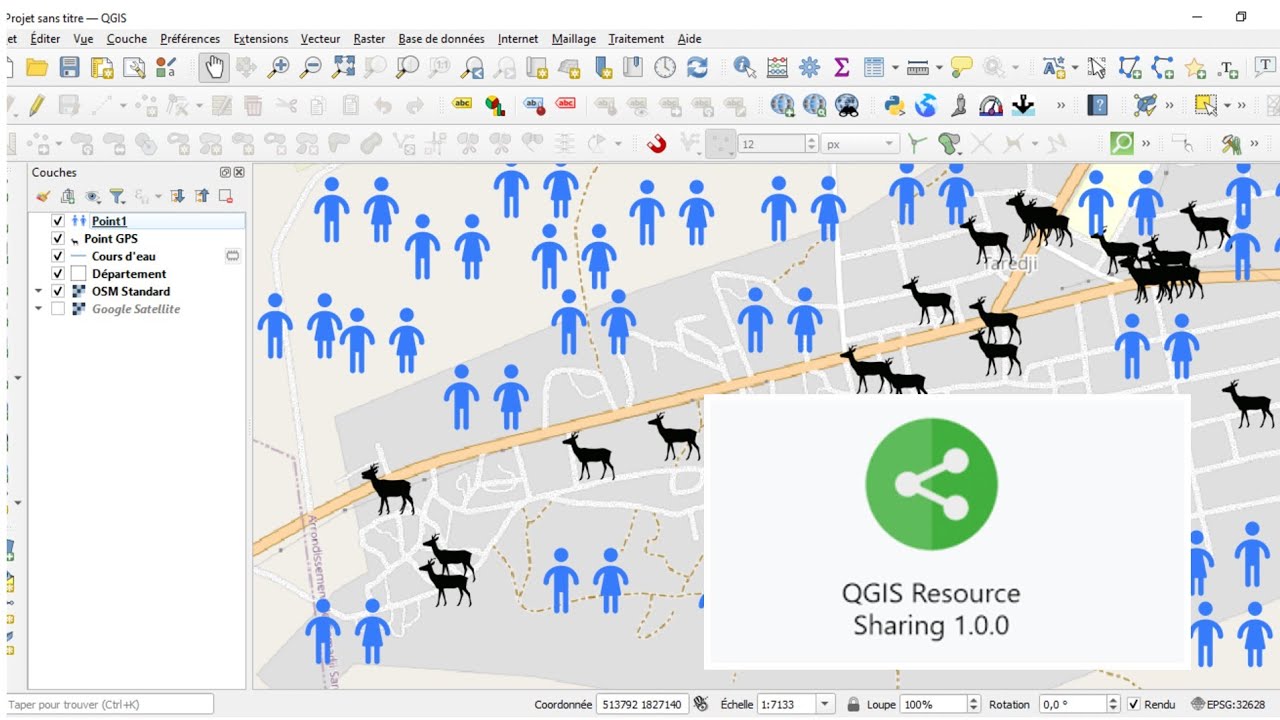This screenshot has width=1280, height=720.
Task: Click the messages log icon beside Coordonnée
Action: coord(701,704)
